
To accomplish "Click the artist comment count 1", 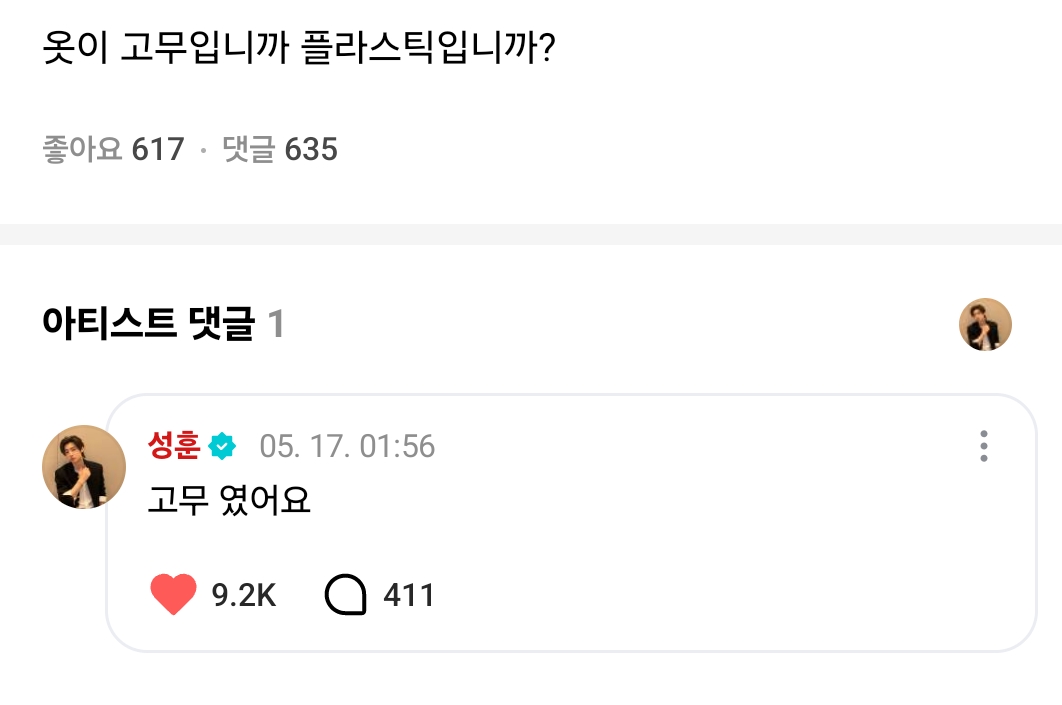I will coord(276,324).
